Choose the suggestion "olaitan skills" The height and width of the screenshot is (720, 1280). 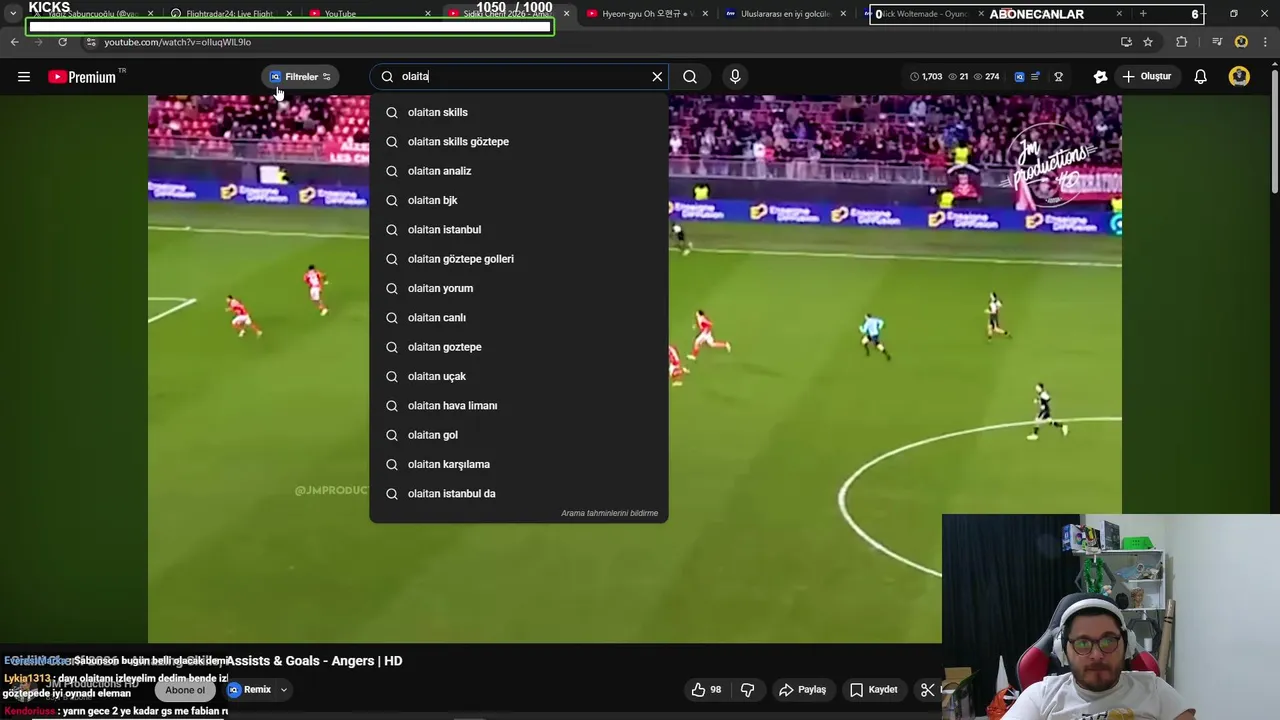[x=519, y=112]
